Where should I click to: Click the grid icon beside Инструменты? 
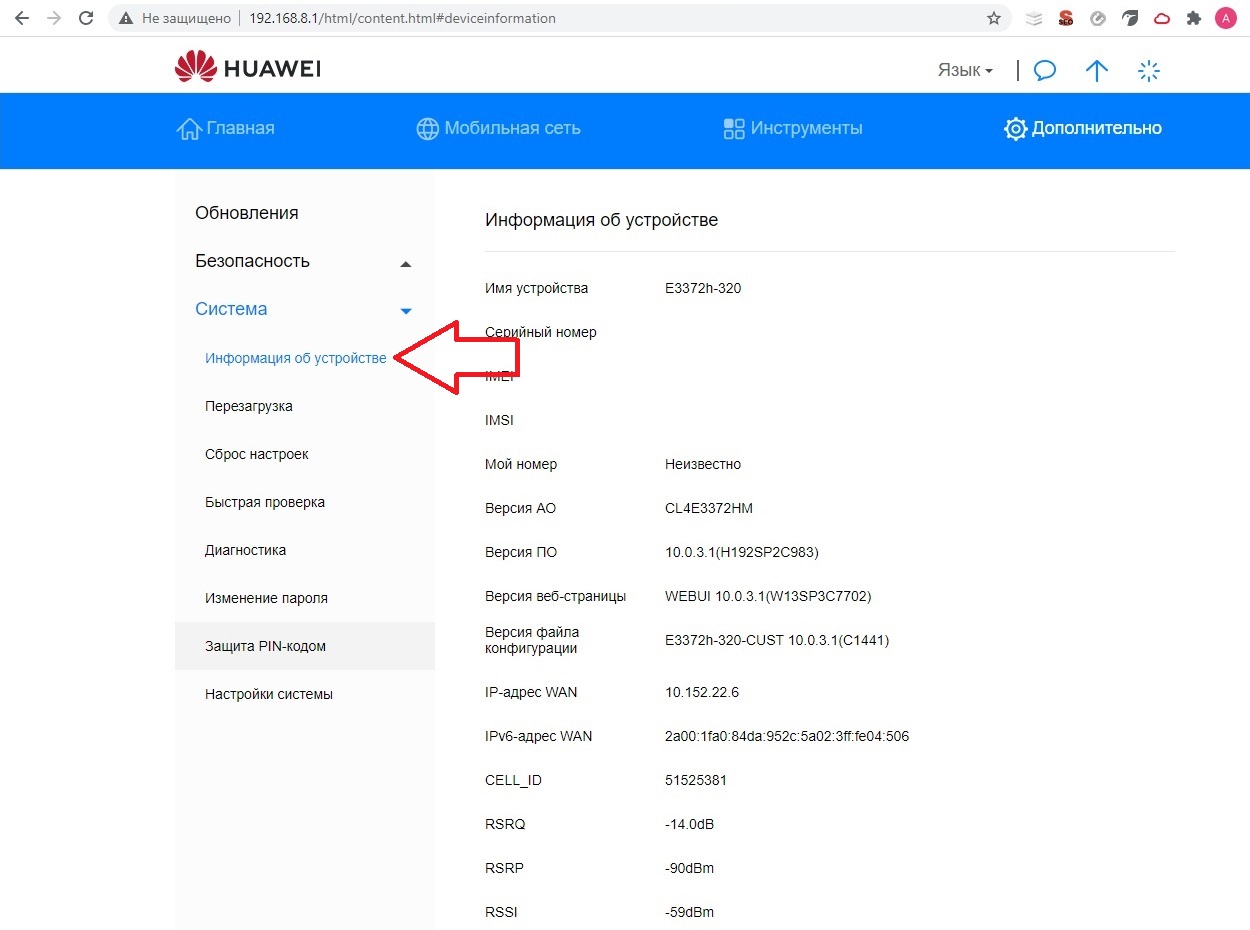pos(734,129)
